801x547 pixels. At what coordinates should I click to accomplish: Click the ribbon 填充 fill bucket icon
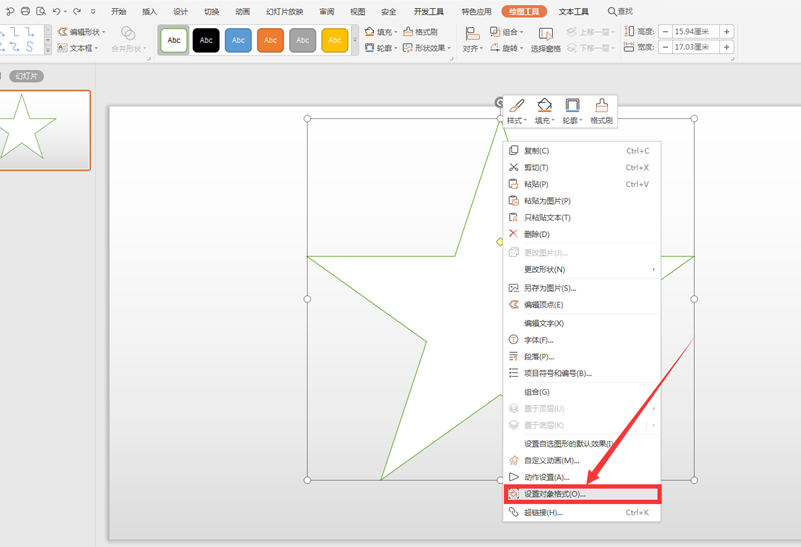click(x=369, y=32)
